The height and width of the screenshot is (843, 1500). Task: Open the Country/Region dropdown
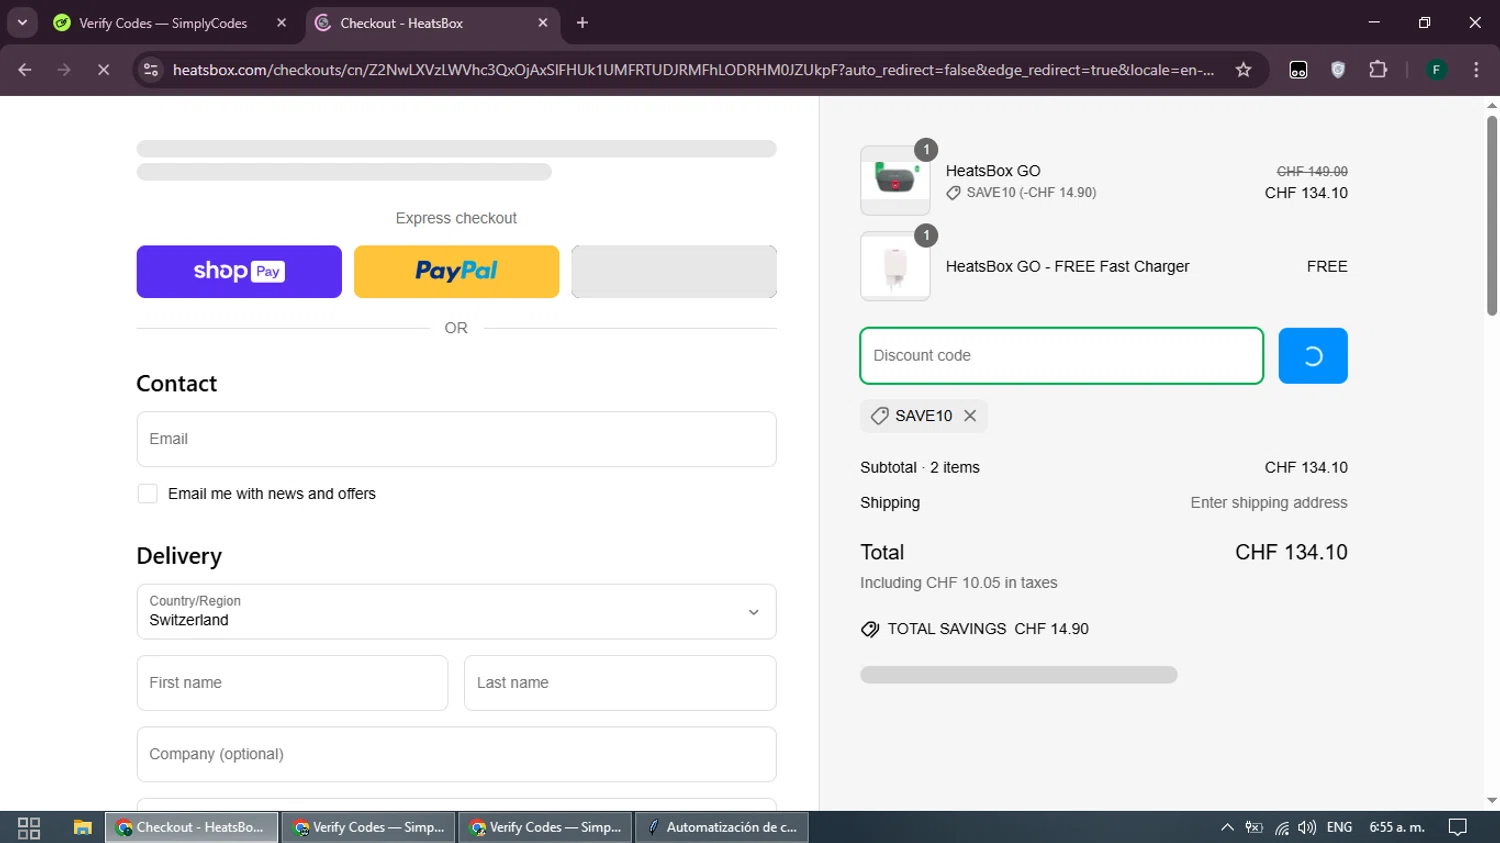[x=456, y=612]
